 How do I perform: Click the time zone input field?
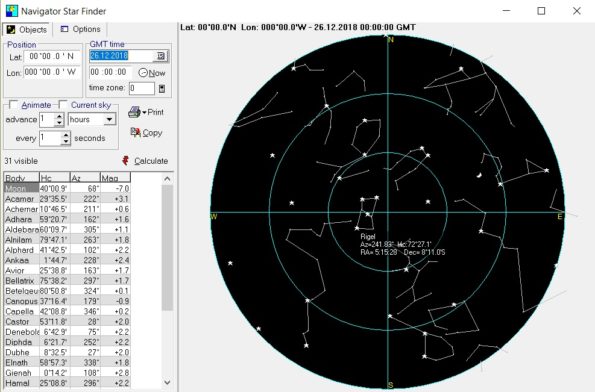pyautogui.click(x=142, y=88)
